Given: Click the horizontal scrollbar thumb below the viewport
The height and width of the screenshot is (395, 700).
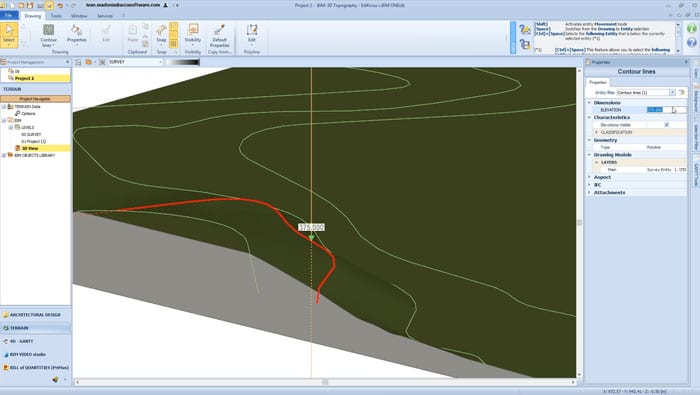Looking at the screenshot, I should point(325,382).
